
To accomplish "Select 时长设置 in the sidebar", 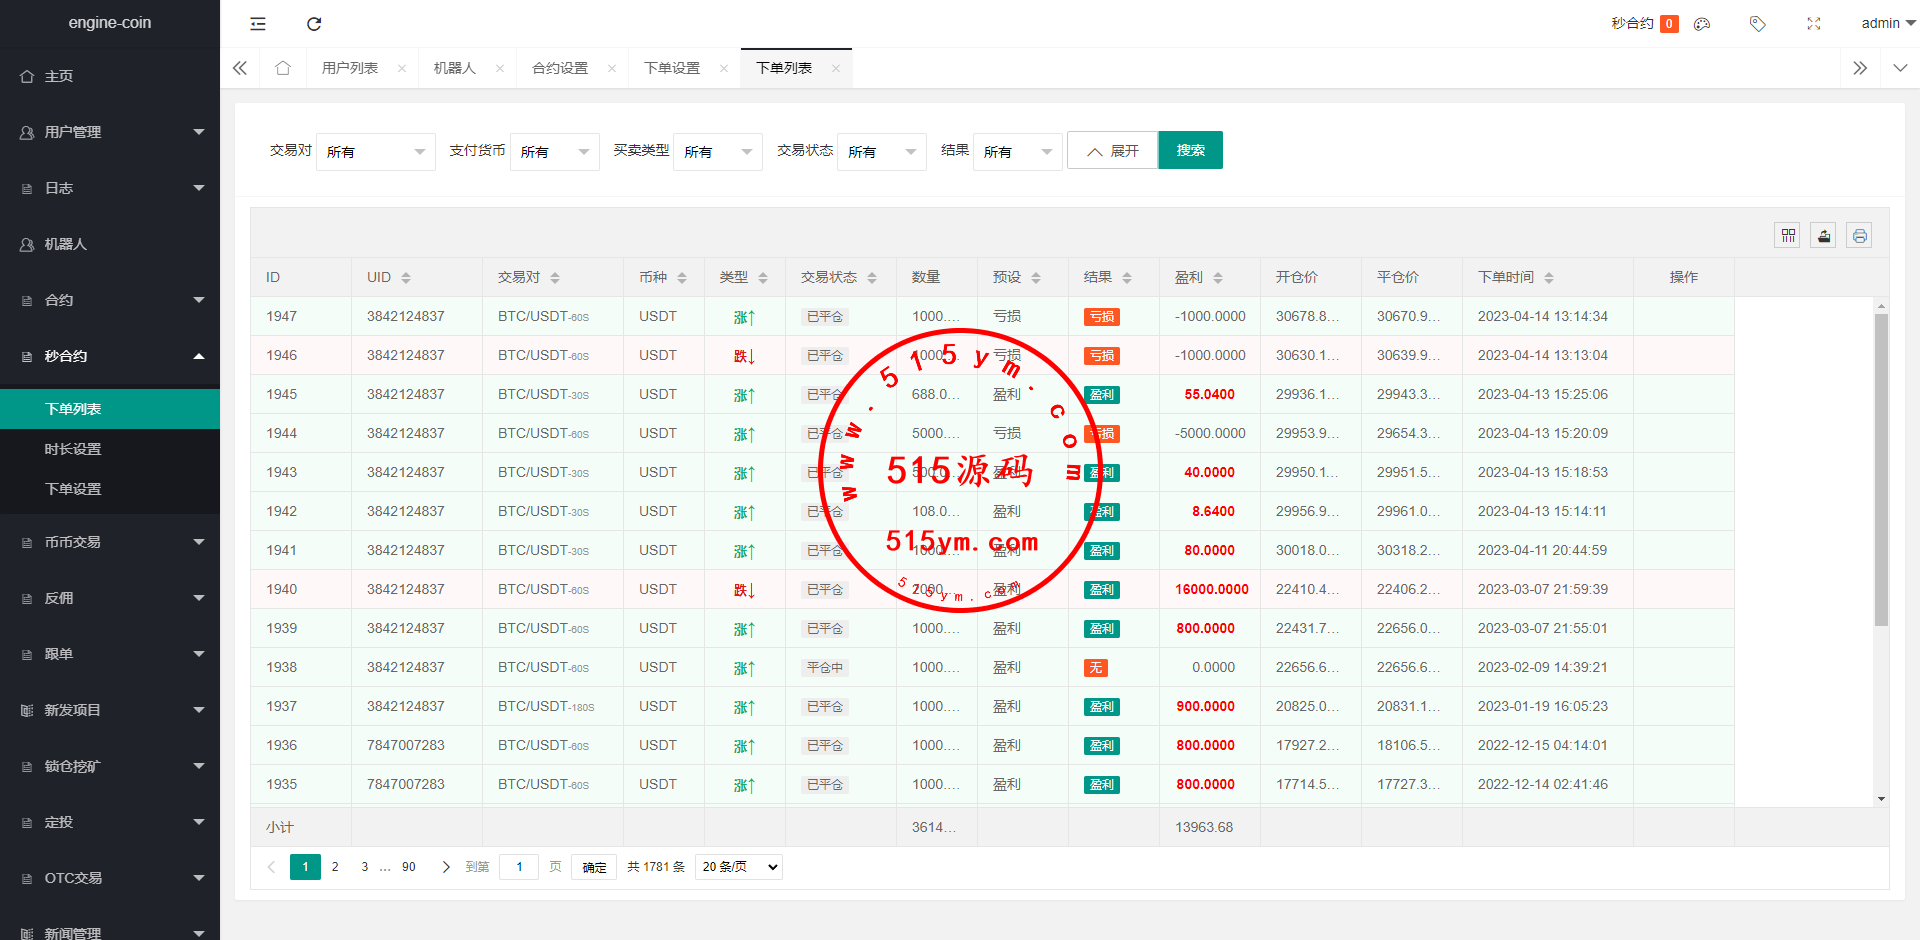I will [73, 449].
